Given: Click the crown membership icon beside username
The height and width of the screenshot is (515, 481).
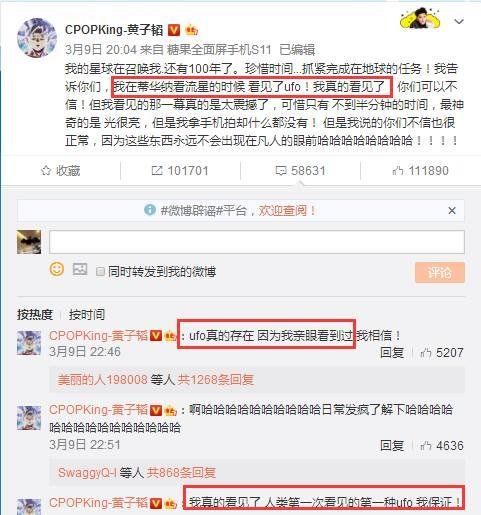Looking at the screenshot, I should tap(191, 30).
